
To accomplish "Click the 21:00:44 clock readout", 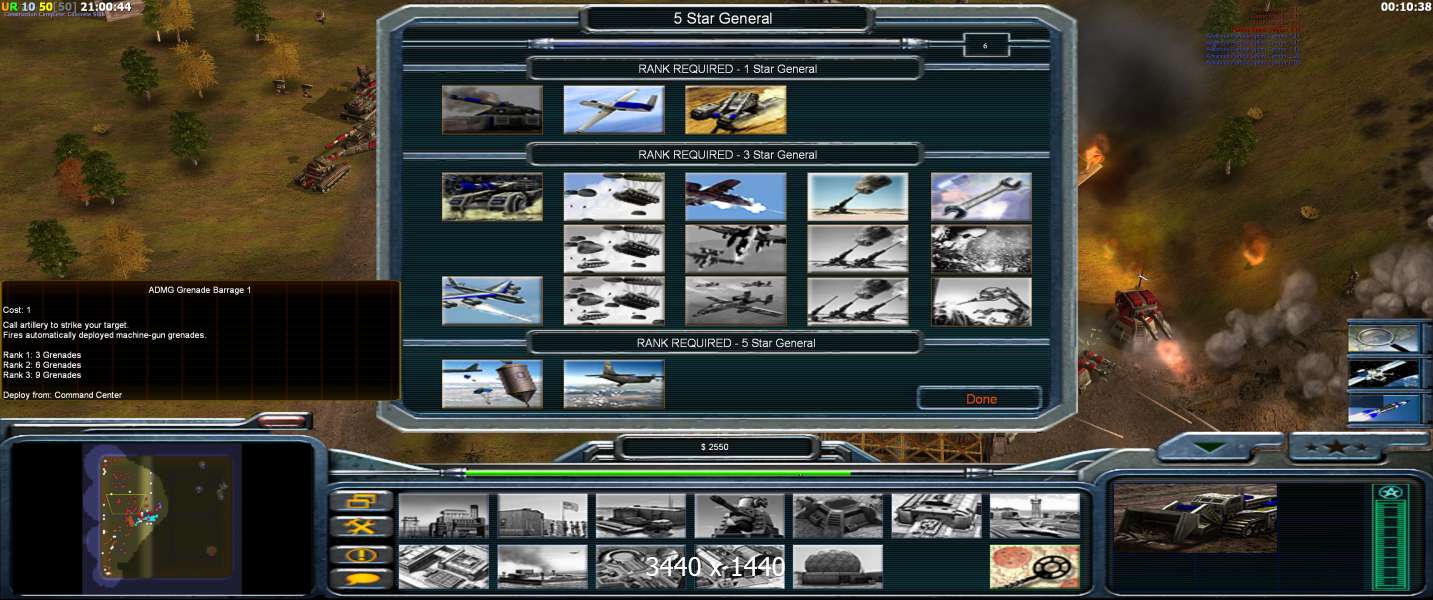I will point(106,7).
